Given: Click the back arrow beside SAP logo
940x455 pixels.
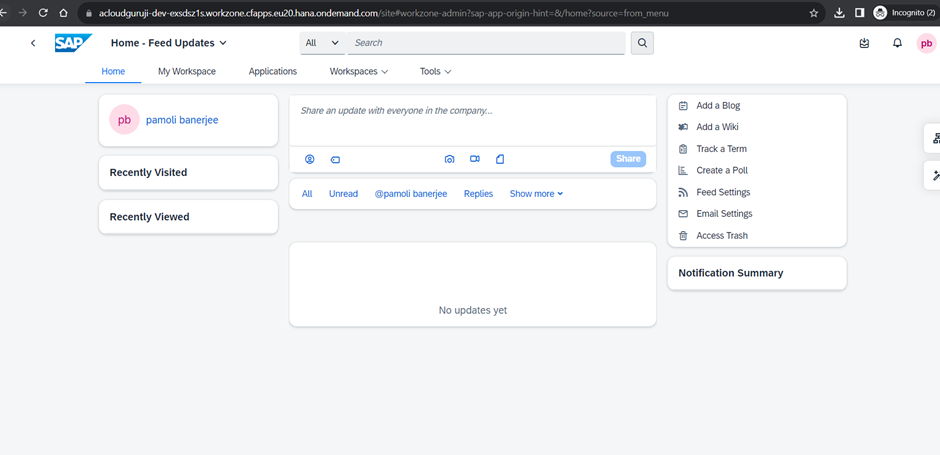Looking at the screenshot, I should (33, 43).
